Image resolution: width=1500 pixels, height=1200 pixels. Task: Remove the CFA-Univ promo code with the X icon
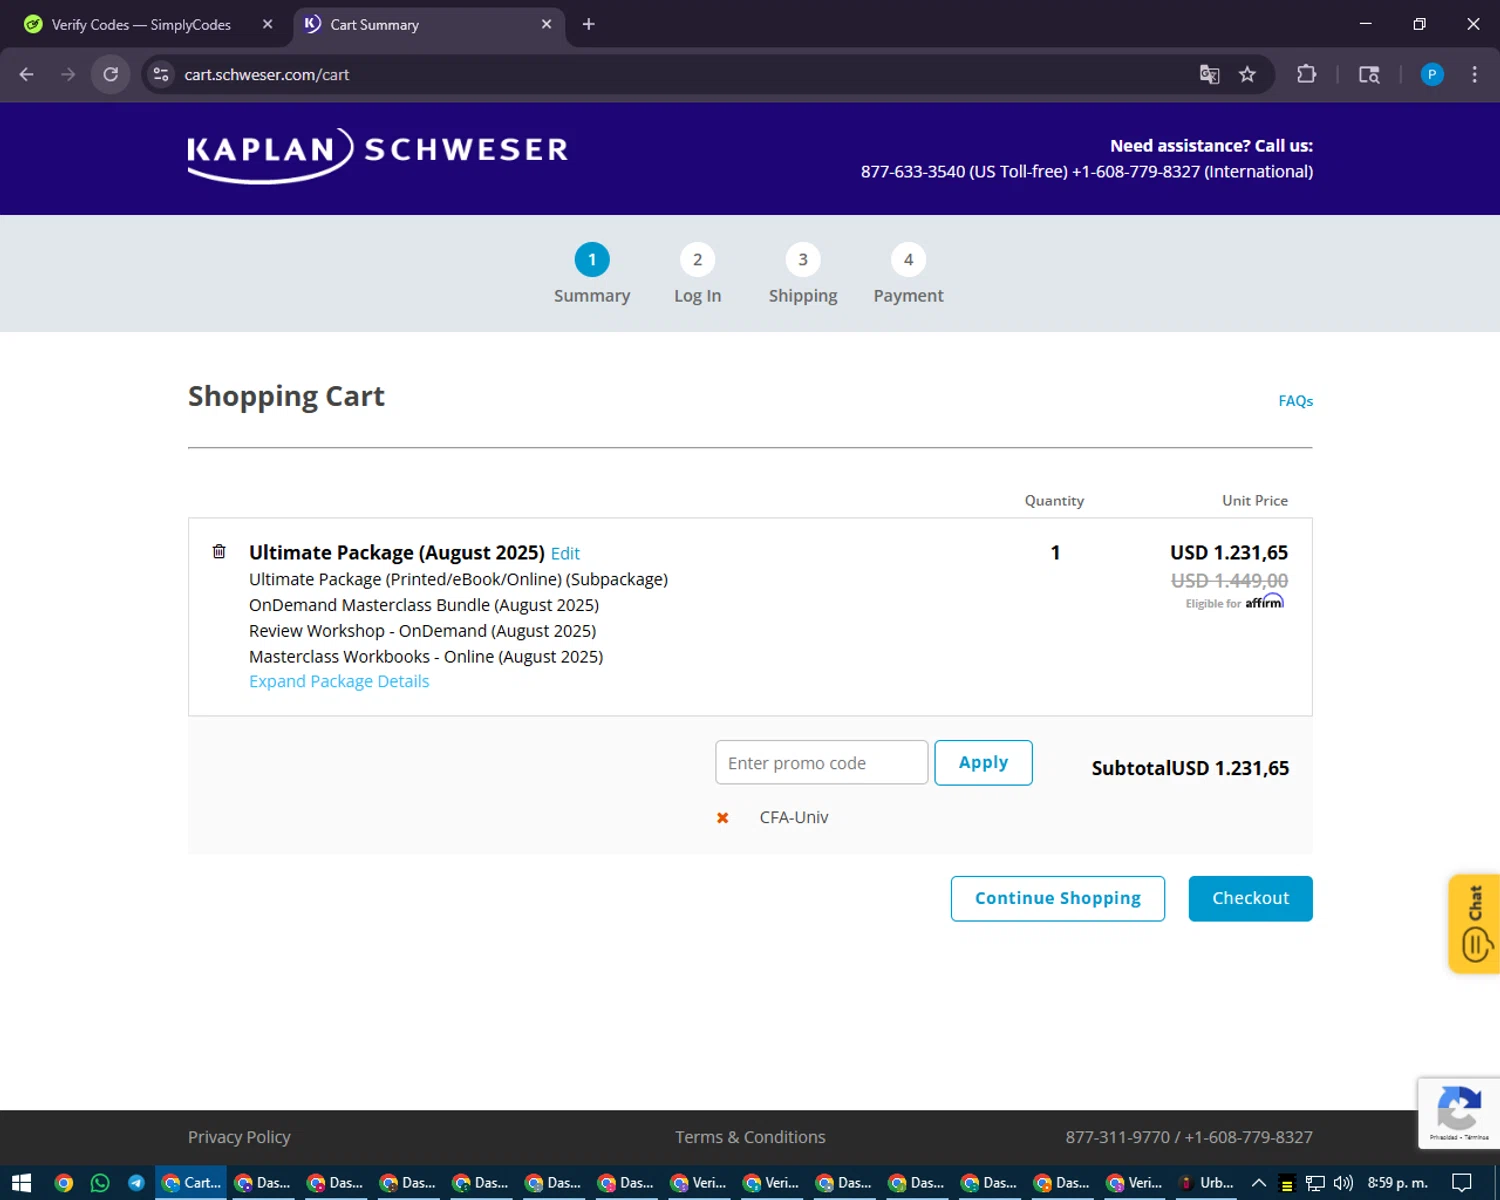[723, 818]
